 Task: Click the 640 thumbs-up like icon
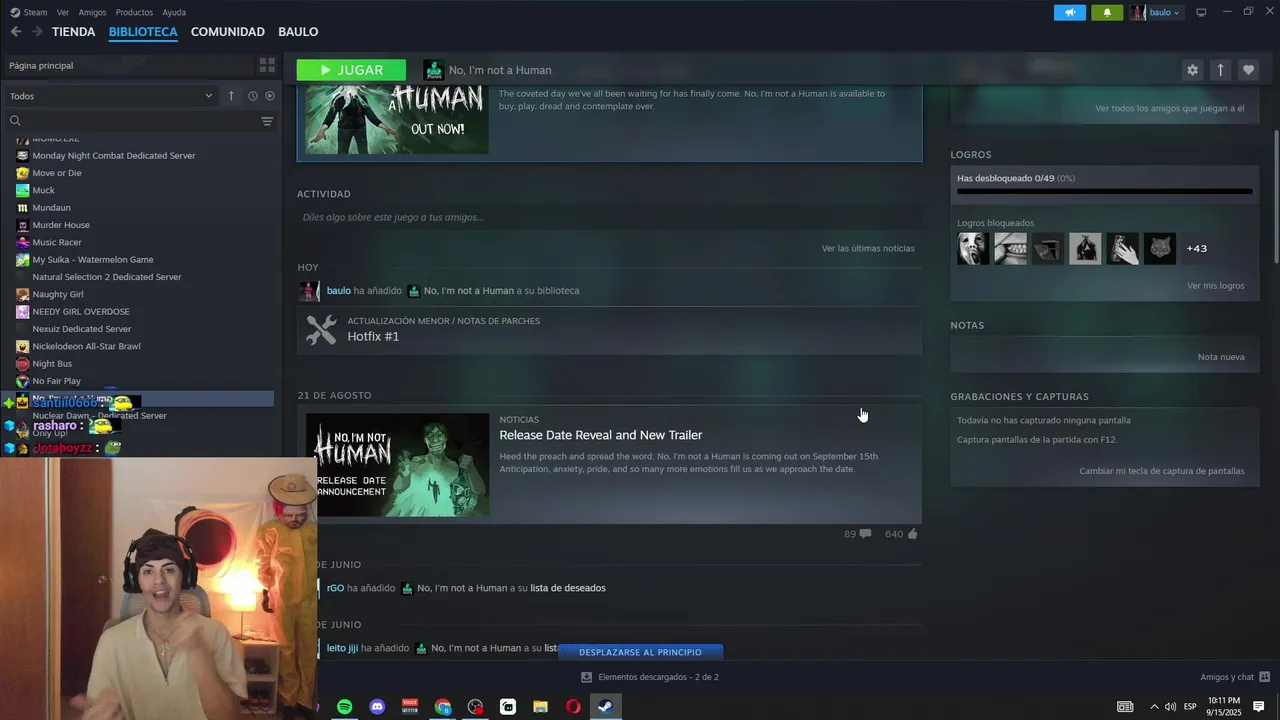click(x=912, y=534)
